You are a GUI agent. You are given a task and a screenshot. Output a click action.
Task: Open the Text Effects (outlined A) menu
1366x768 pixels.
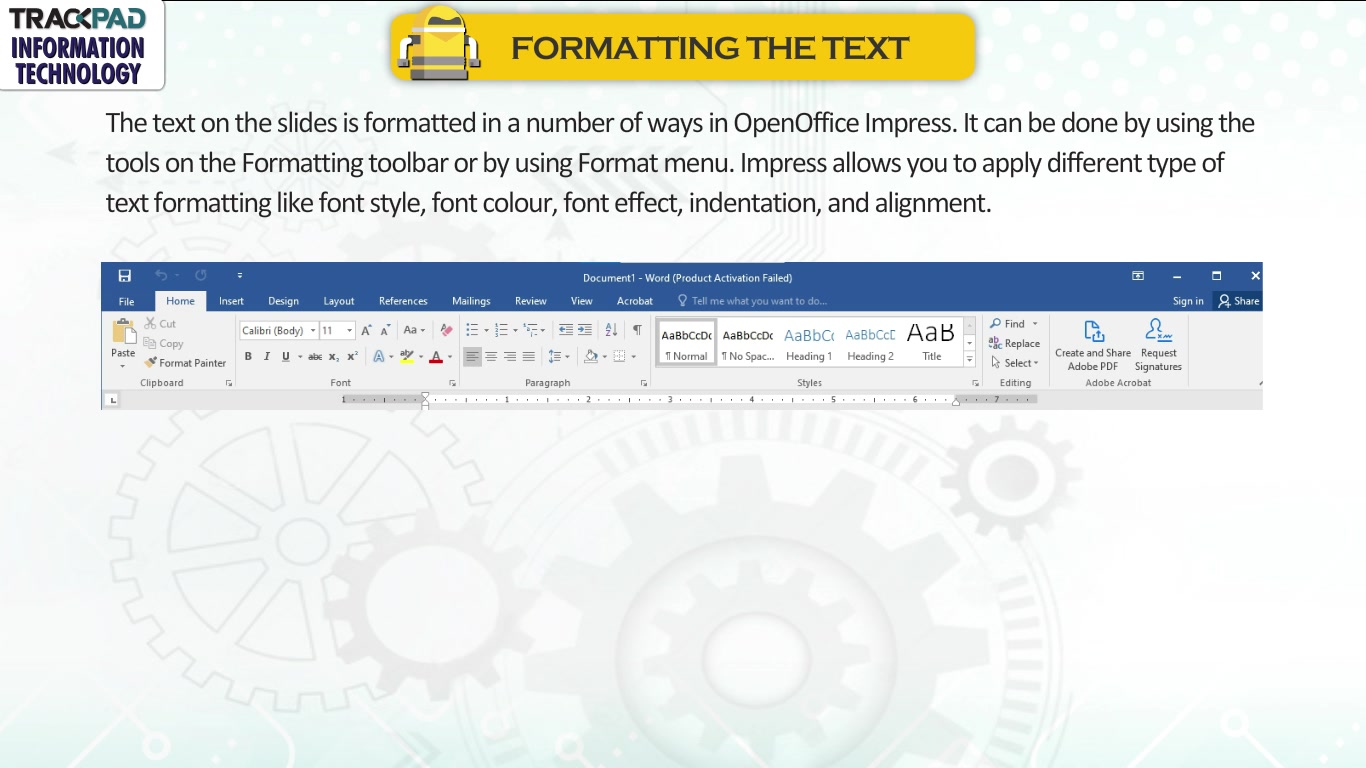pyautogui.click(x=379, y=357)
